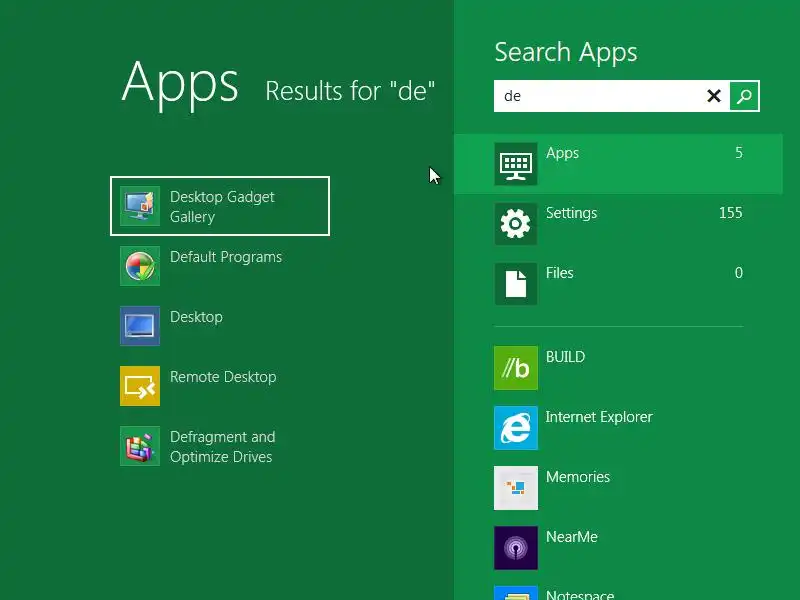Screen dimensions: 800x600
Task: Click the "Internet Explorer" label text
Action: [x=599, y=417]
